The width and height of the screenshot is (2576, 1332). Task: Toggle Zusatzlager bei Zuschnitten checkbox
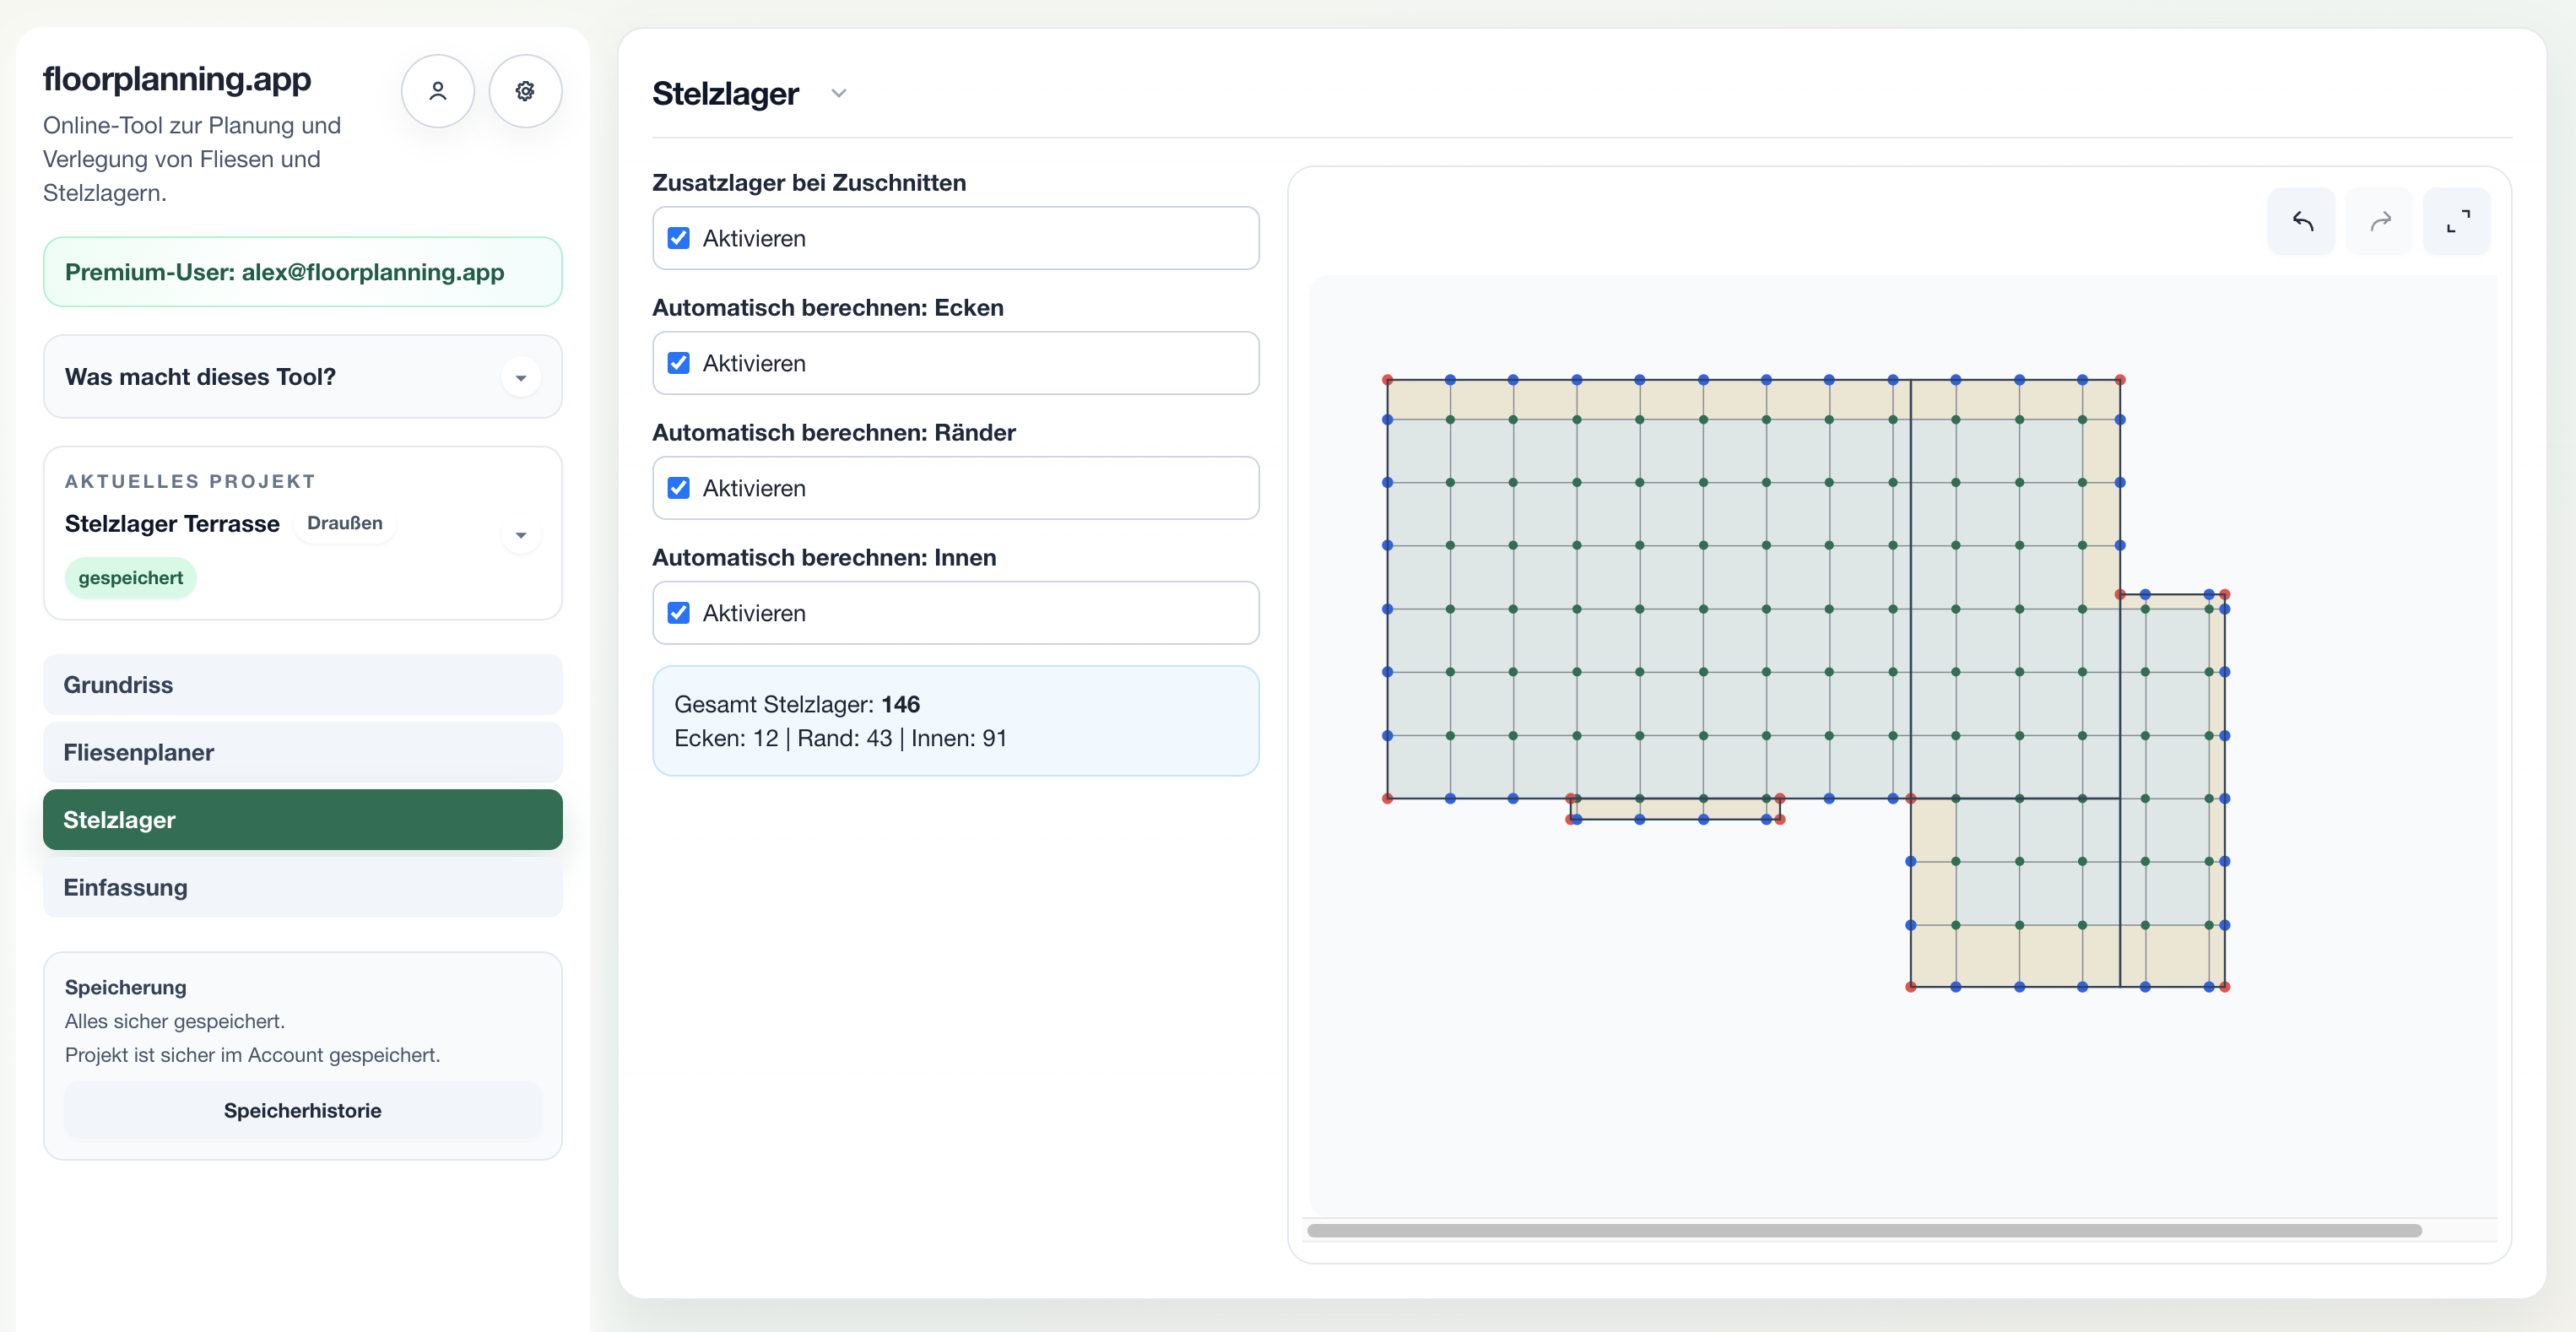(x=679, y=238)
